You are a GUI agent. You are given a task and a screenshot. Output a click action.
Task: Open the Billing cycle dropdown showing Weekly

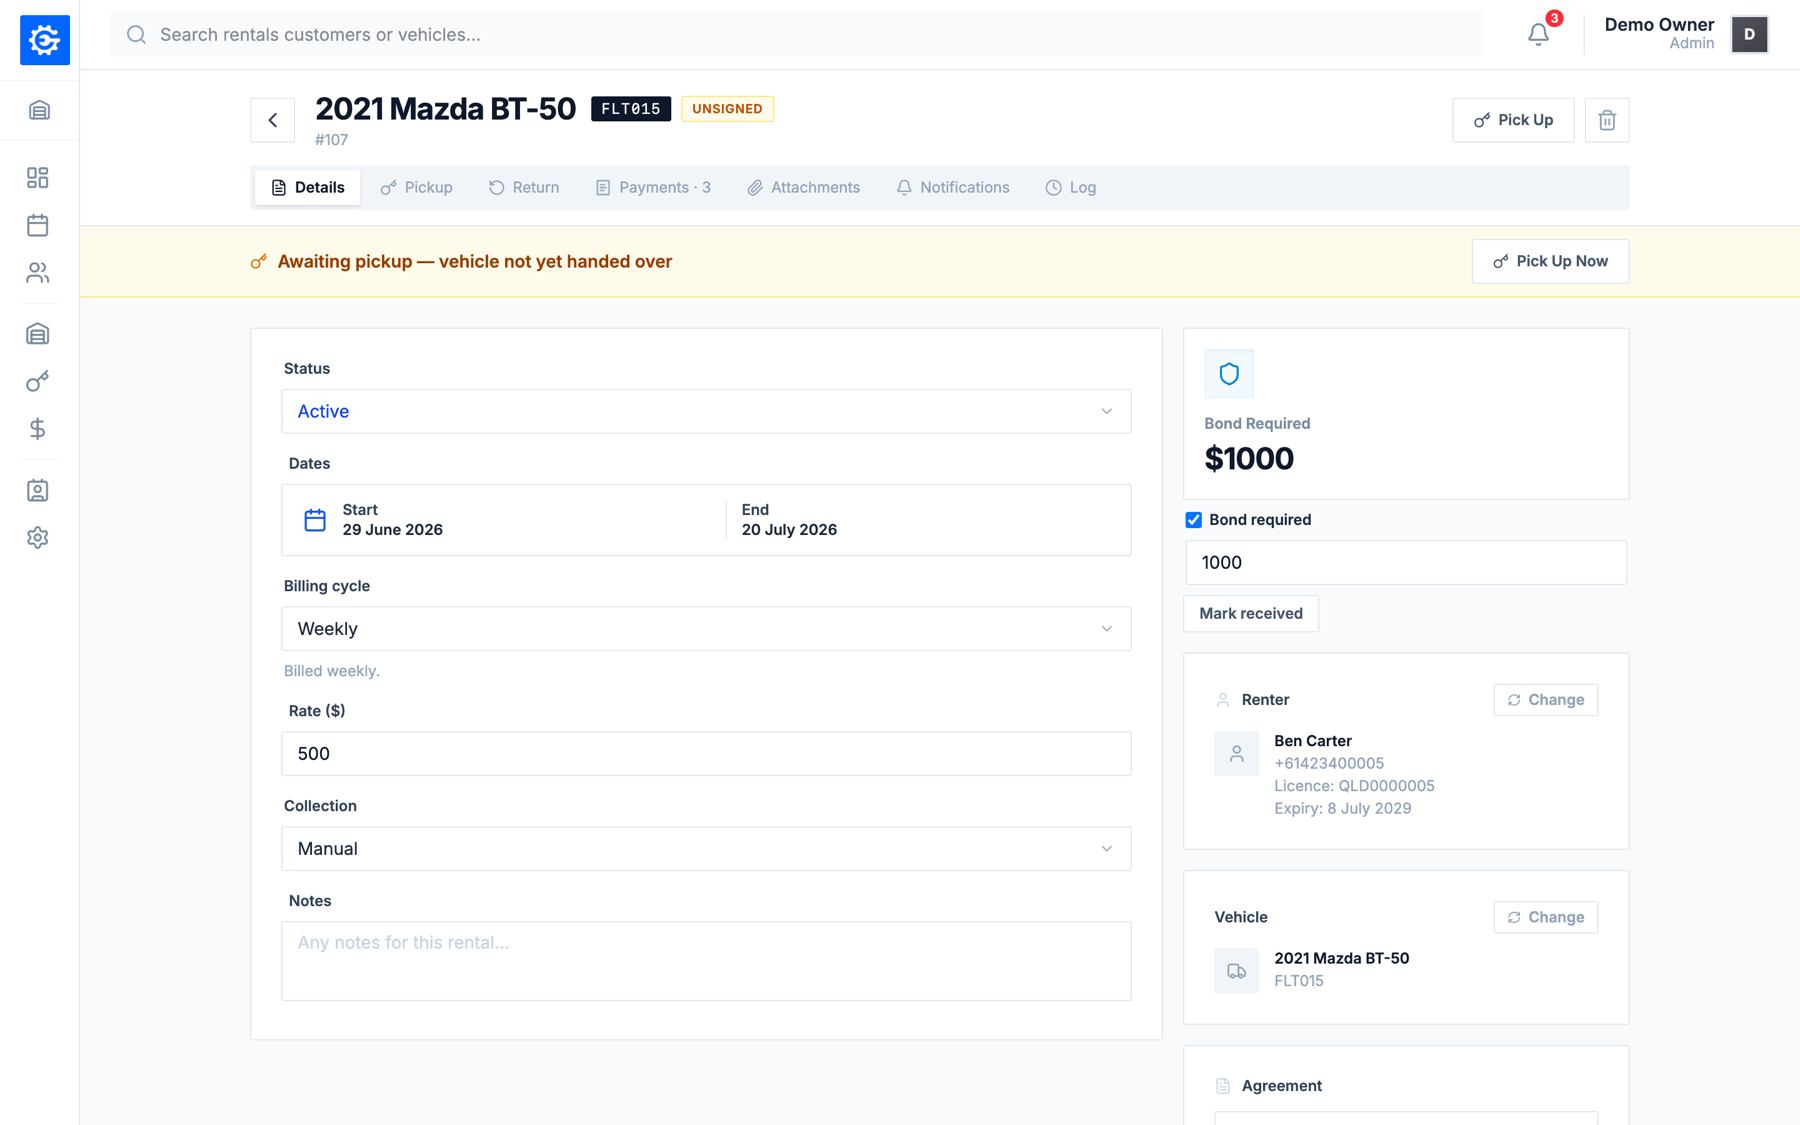click(706, 629)
